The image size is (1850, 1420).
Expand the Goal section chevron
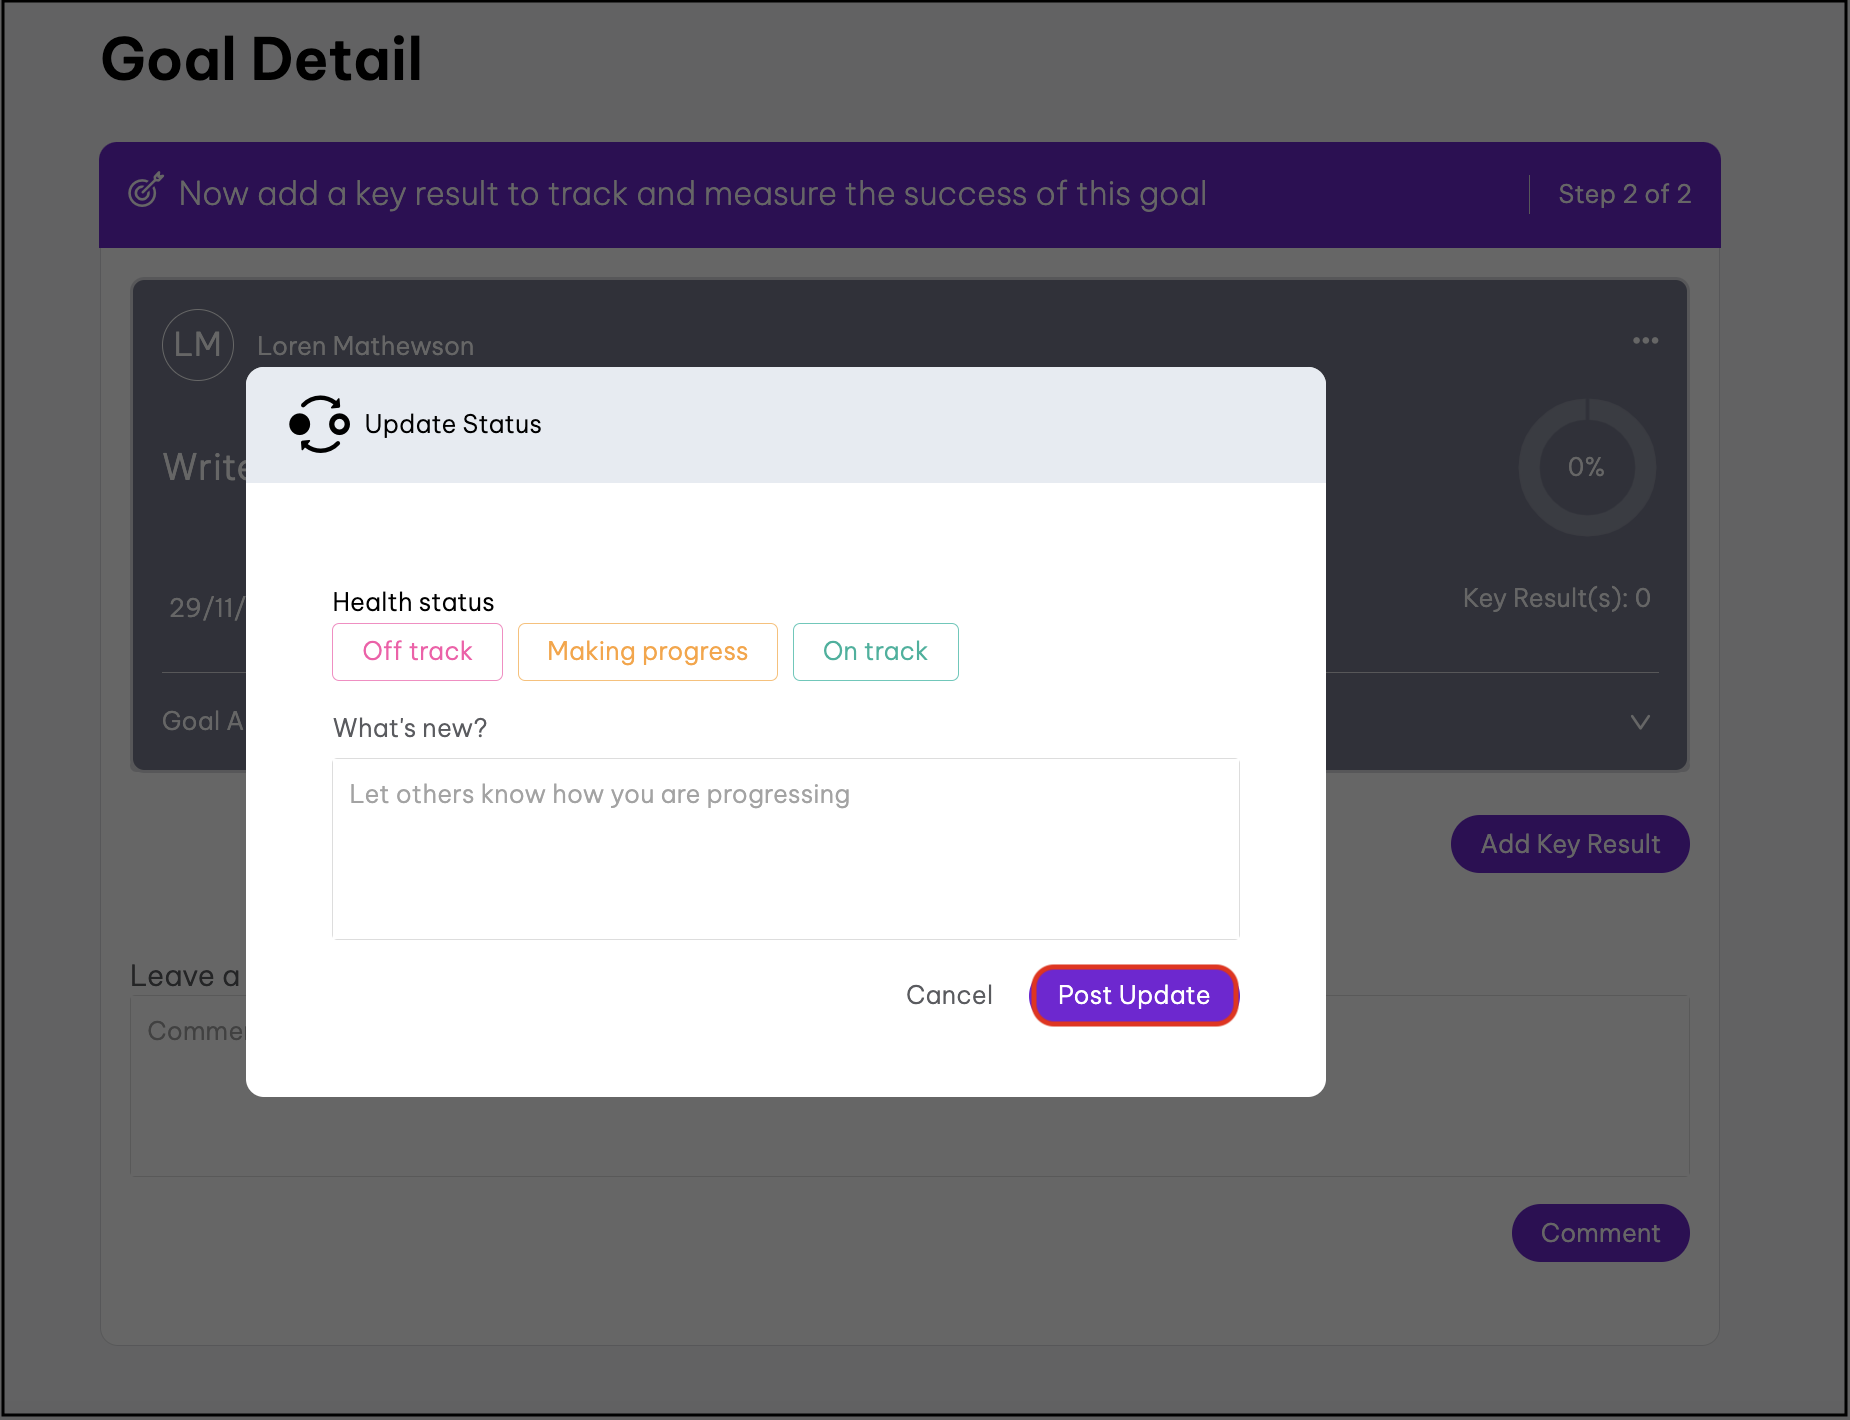(x=1640, y=722)
